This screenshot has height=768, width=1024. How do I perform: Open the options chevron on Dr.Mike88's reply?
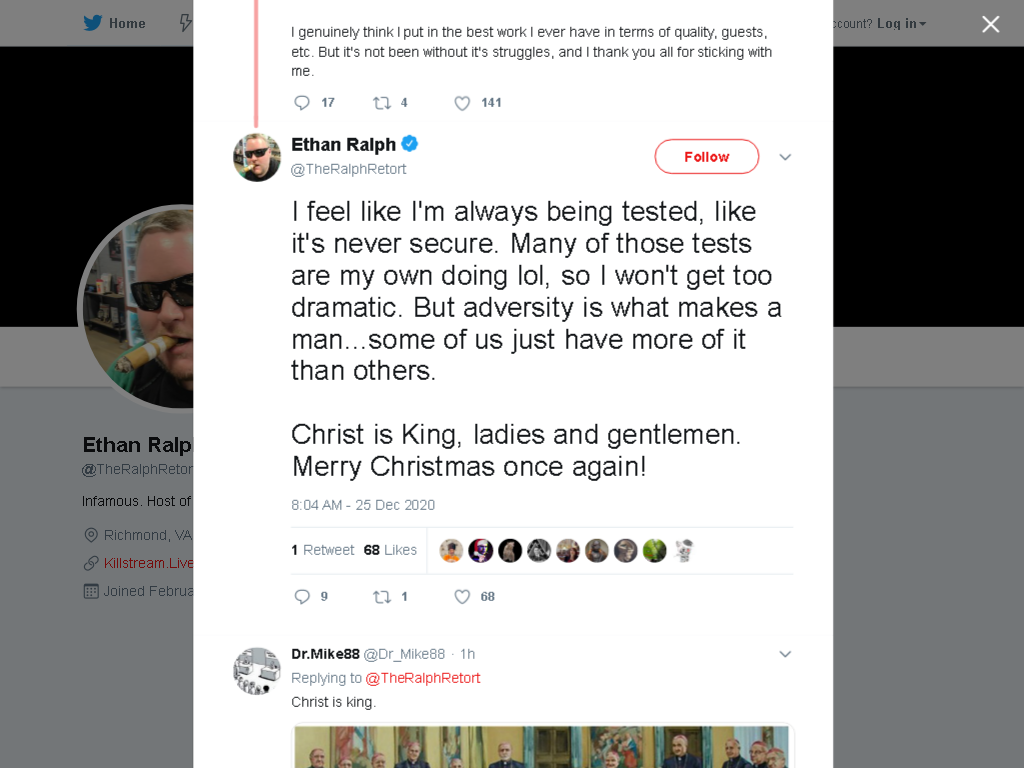click(785, 654)
